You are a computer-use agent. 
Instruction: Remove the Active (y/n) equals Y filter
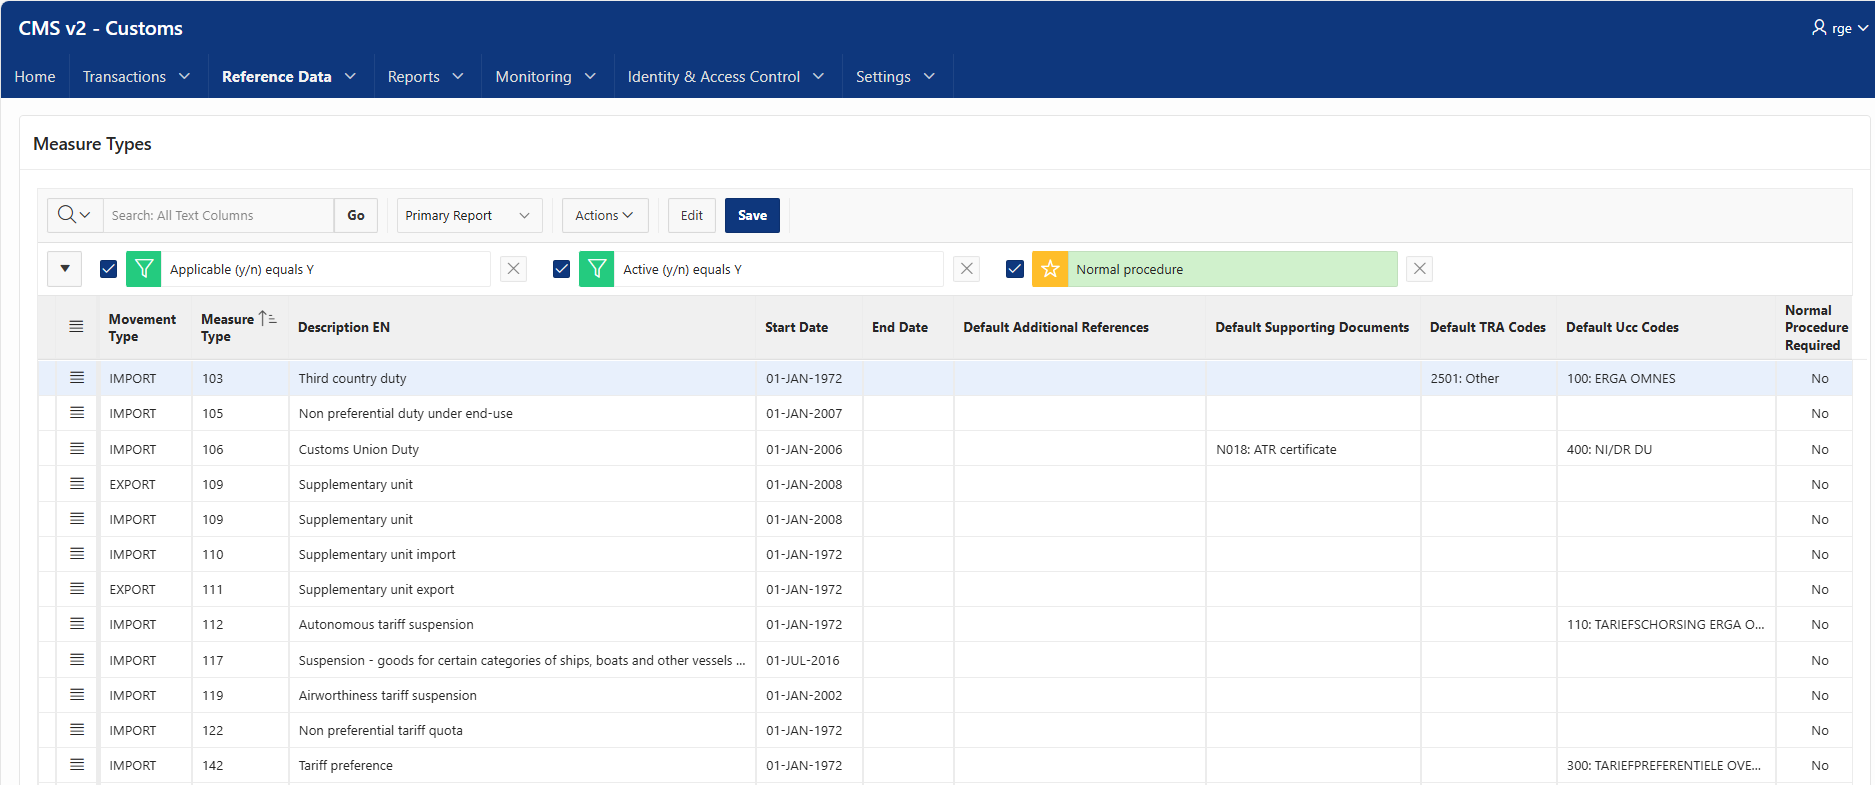pyautogui.click(x=966, y=269)
